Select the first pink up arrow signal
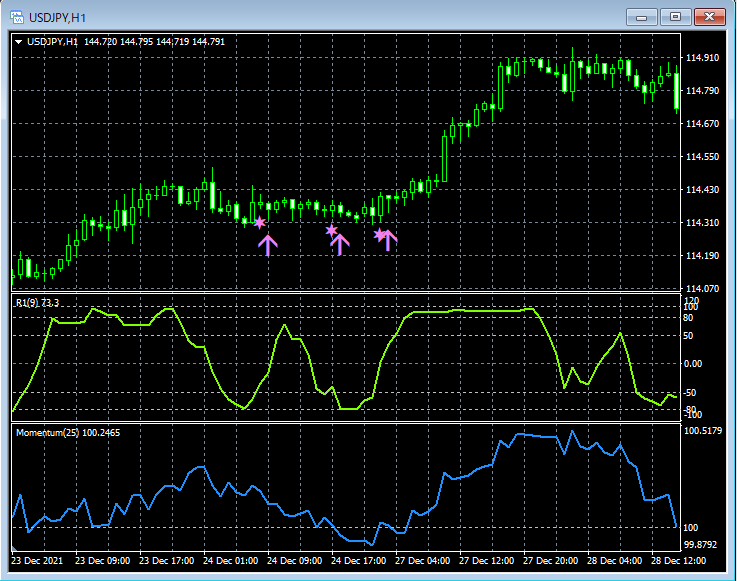The width and height of the screenshot is (738, 581). 268,245
